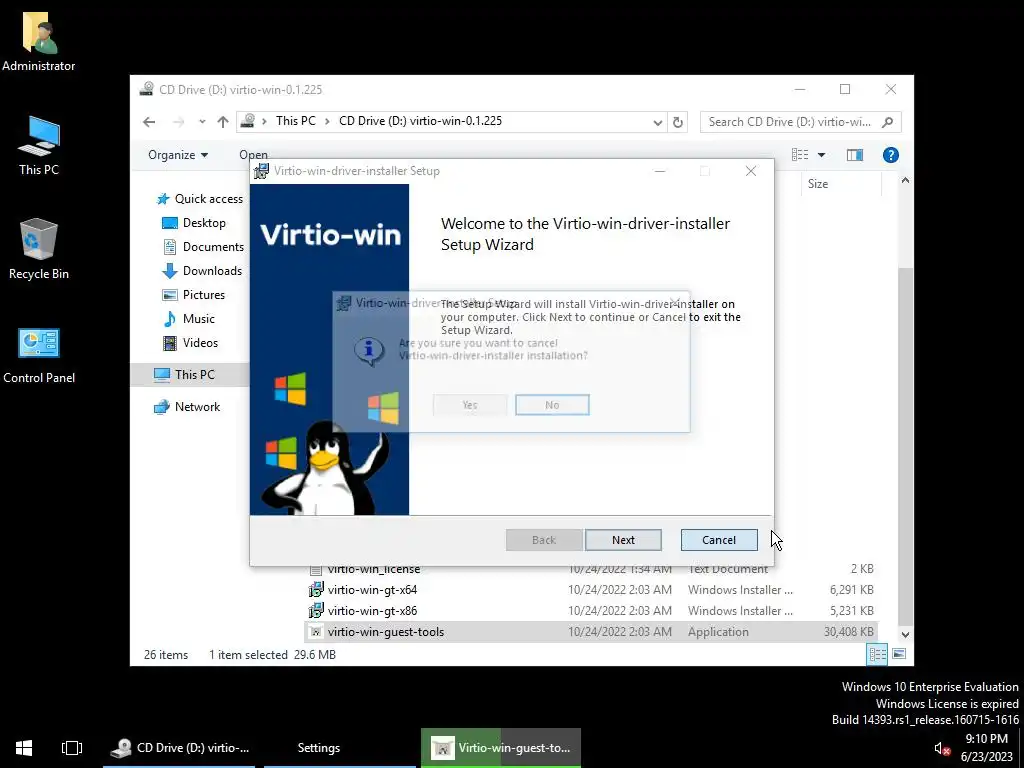Expand the address bar history dropdown
1024x768 pixels.
pyautogui.click(x=657, y=122)
